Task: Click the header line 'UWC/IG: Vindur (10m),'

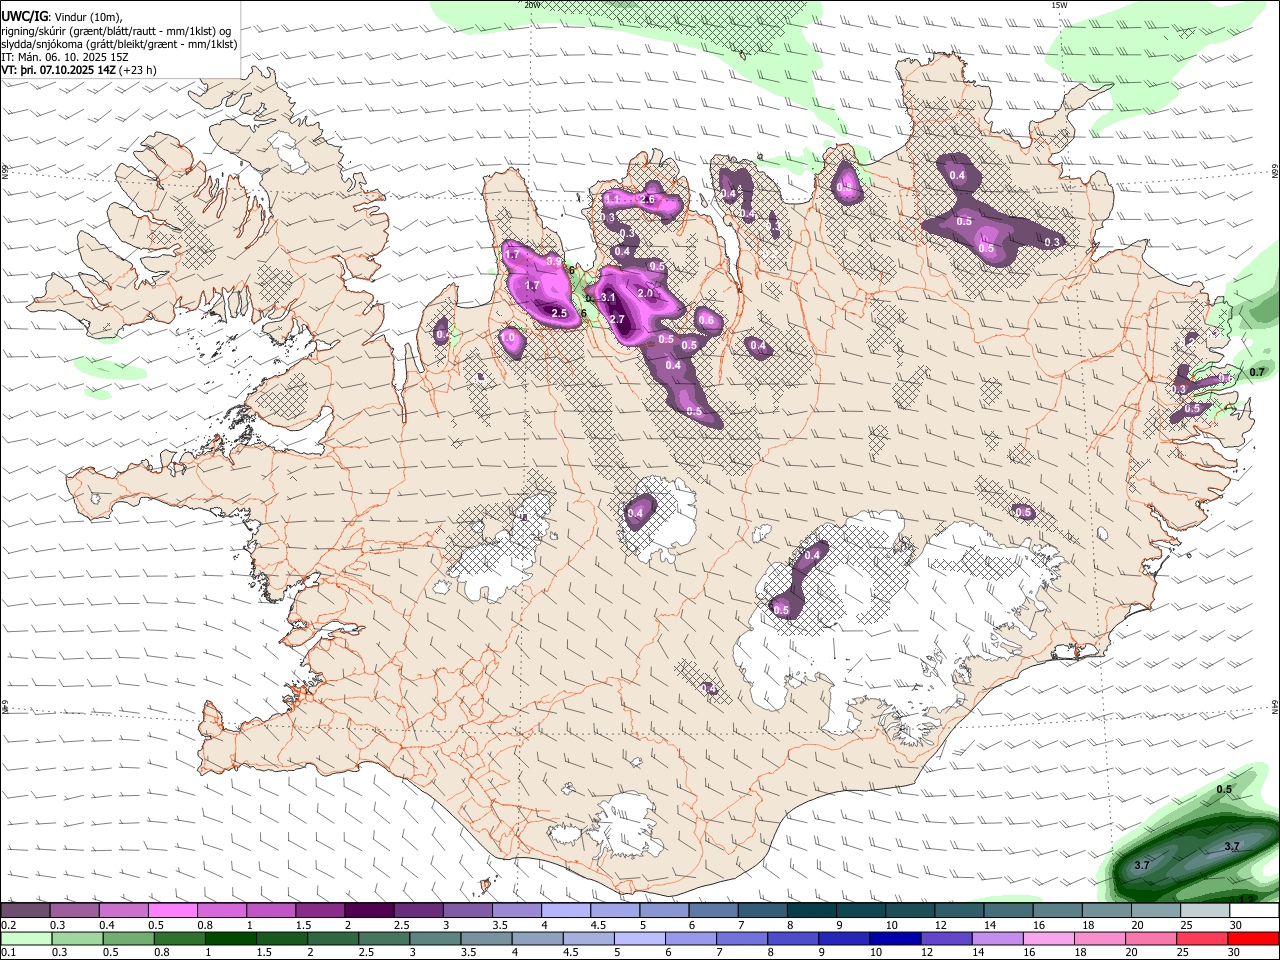Action: [x=62, y=16]
